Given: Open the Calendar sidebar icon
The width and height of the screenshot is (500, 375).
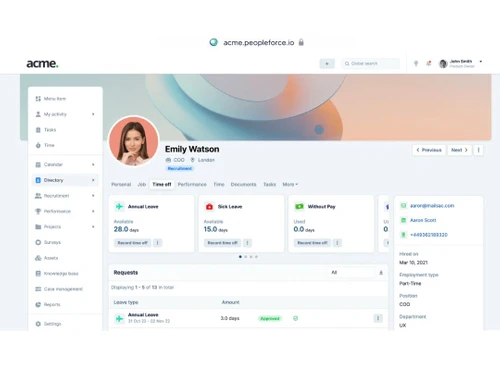Looking at the screenshot, I should (x=38, y=164).
